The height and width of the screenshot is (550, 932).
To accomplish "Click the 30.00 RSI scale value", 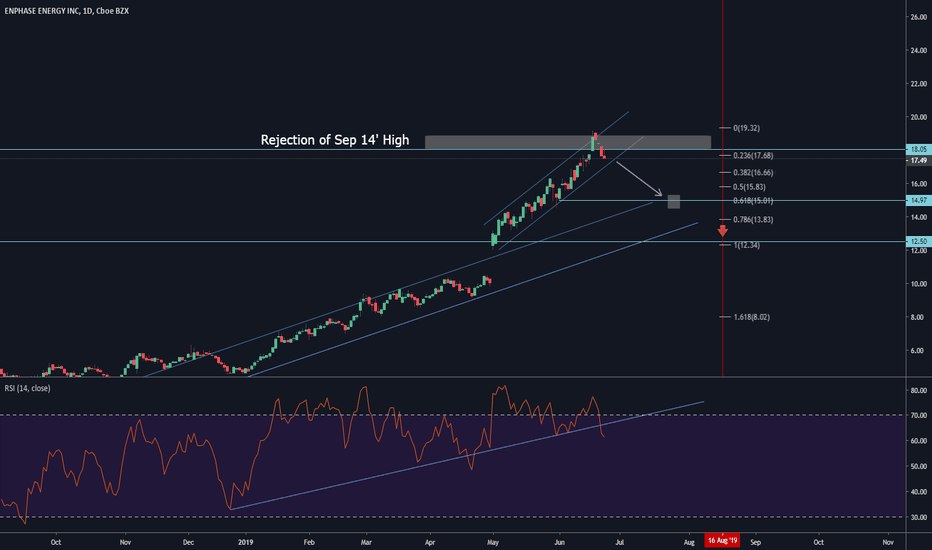I will [918, 517].
